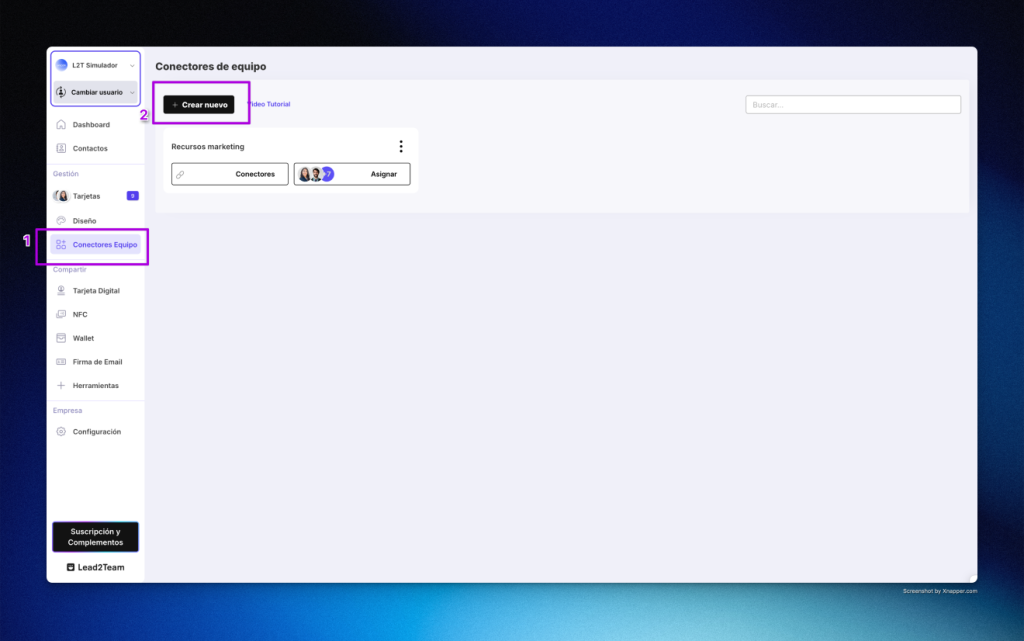Click the Diseño palette icon

pos(61,220)
